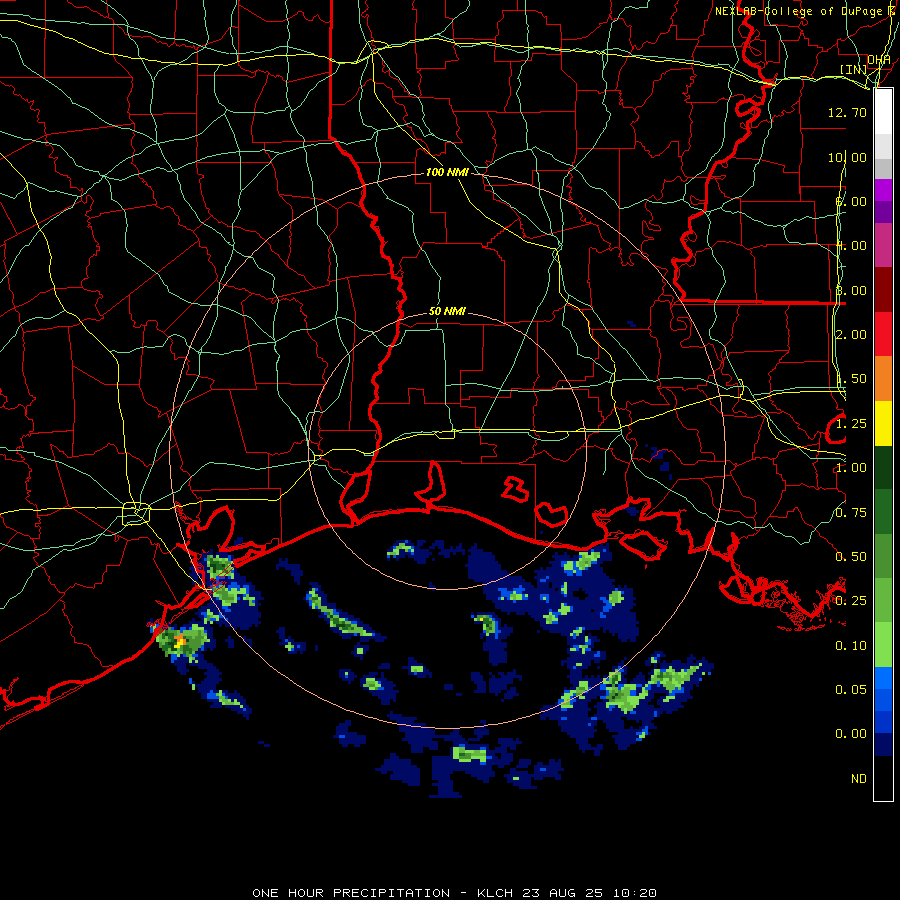Select the '12.70' legend value
This screenshot has width=900, height=900.
click(847, 112)
